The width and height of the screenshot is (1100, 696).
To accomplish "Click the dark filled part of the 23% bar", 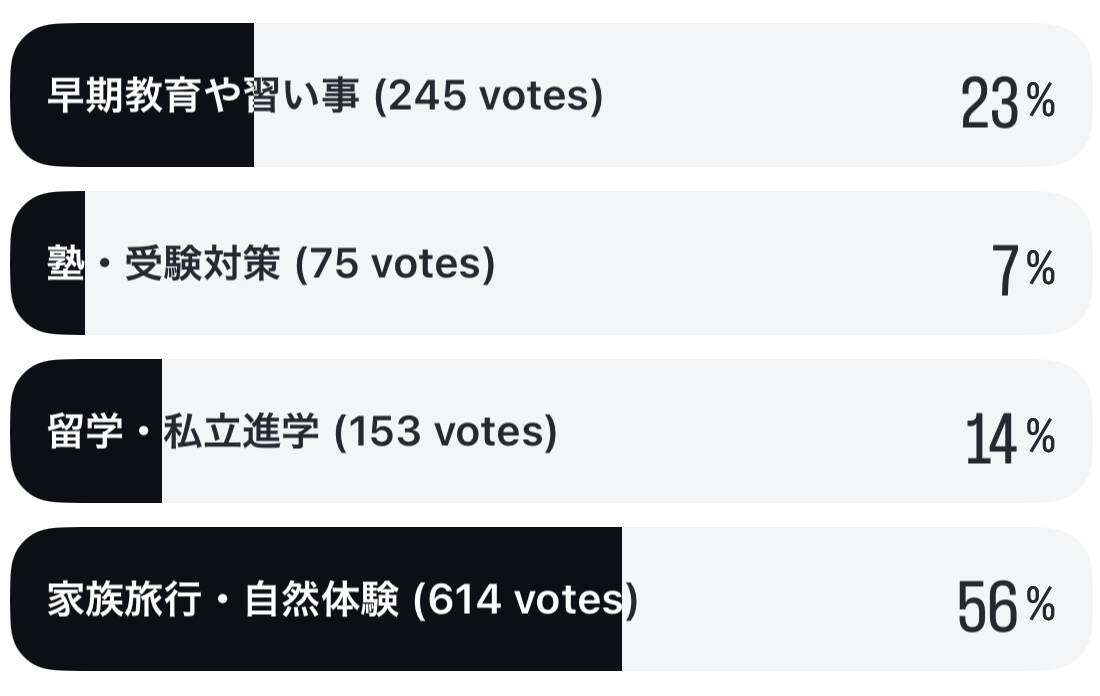I will [130, 140].
